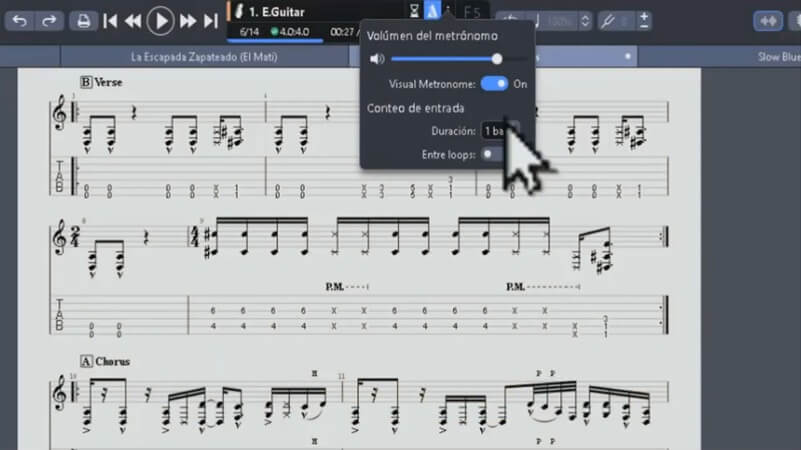Click the relative speed stepper arrows
Screen dimensions: 801x450
click(x=585, y=21)
